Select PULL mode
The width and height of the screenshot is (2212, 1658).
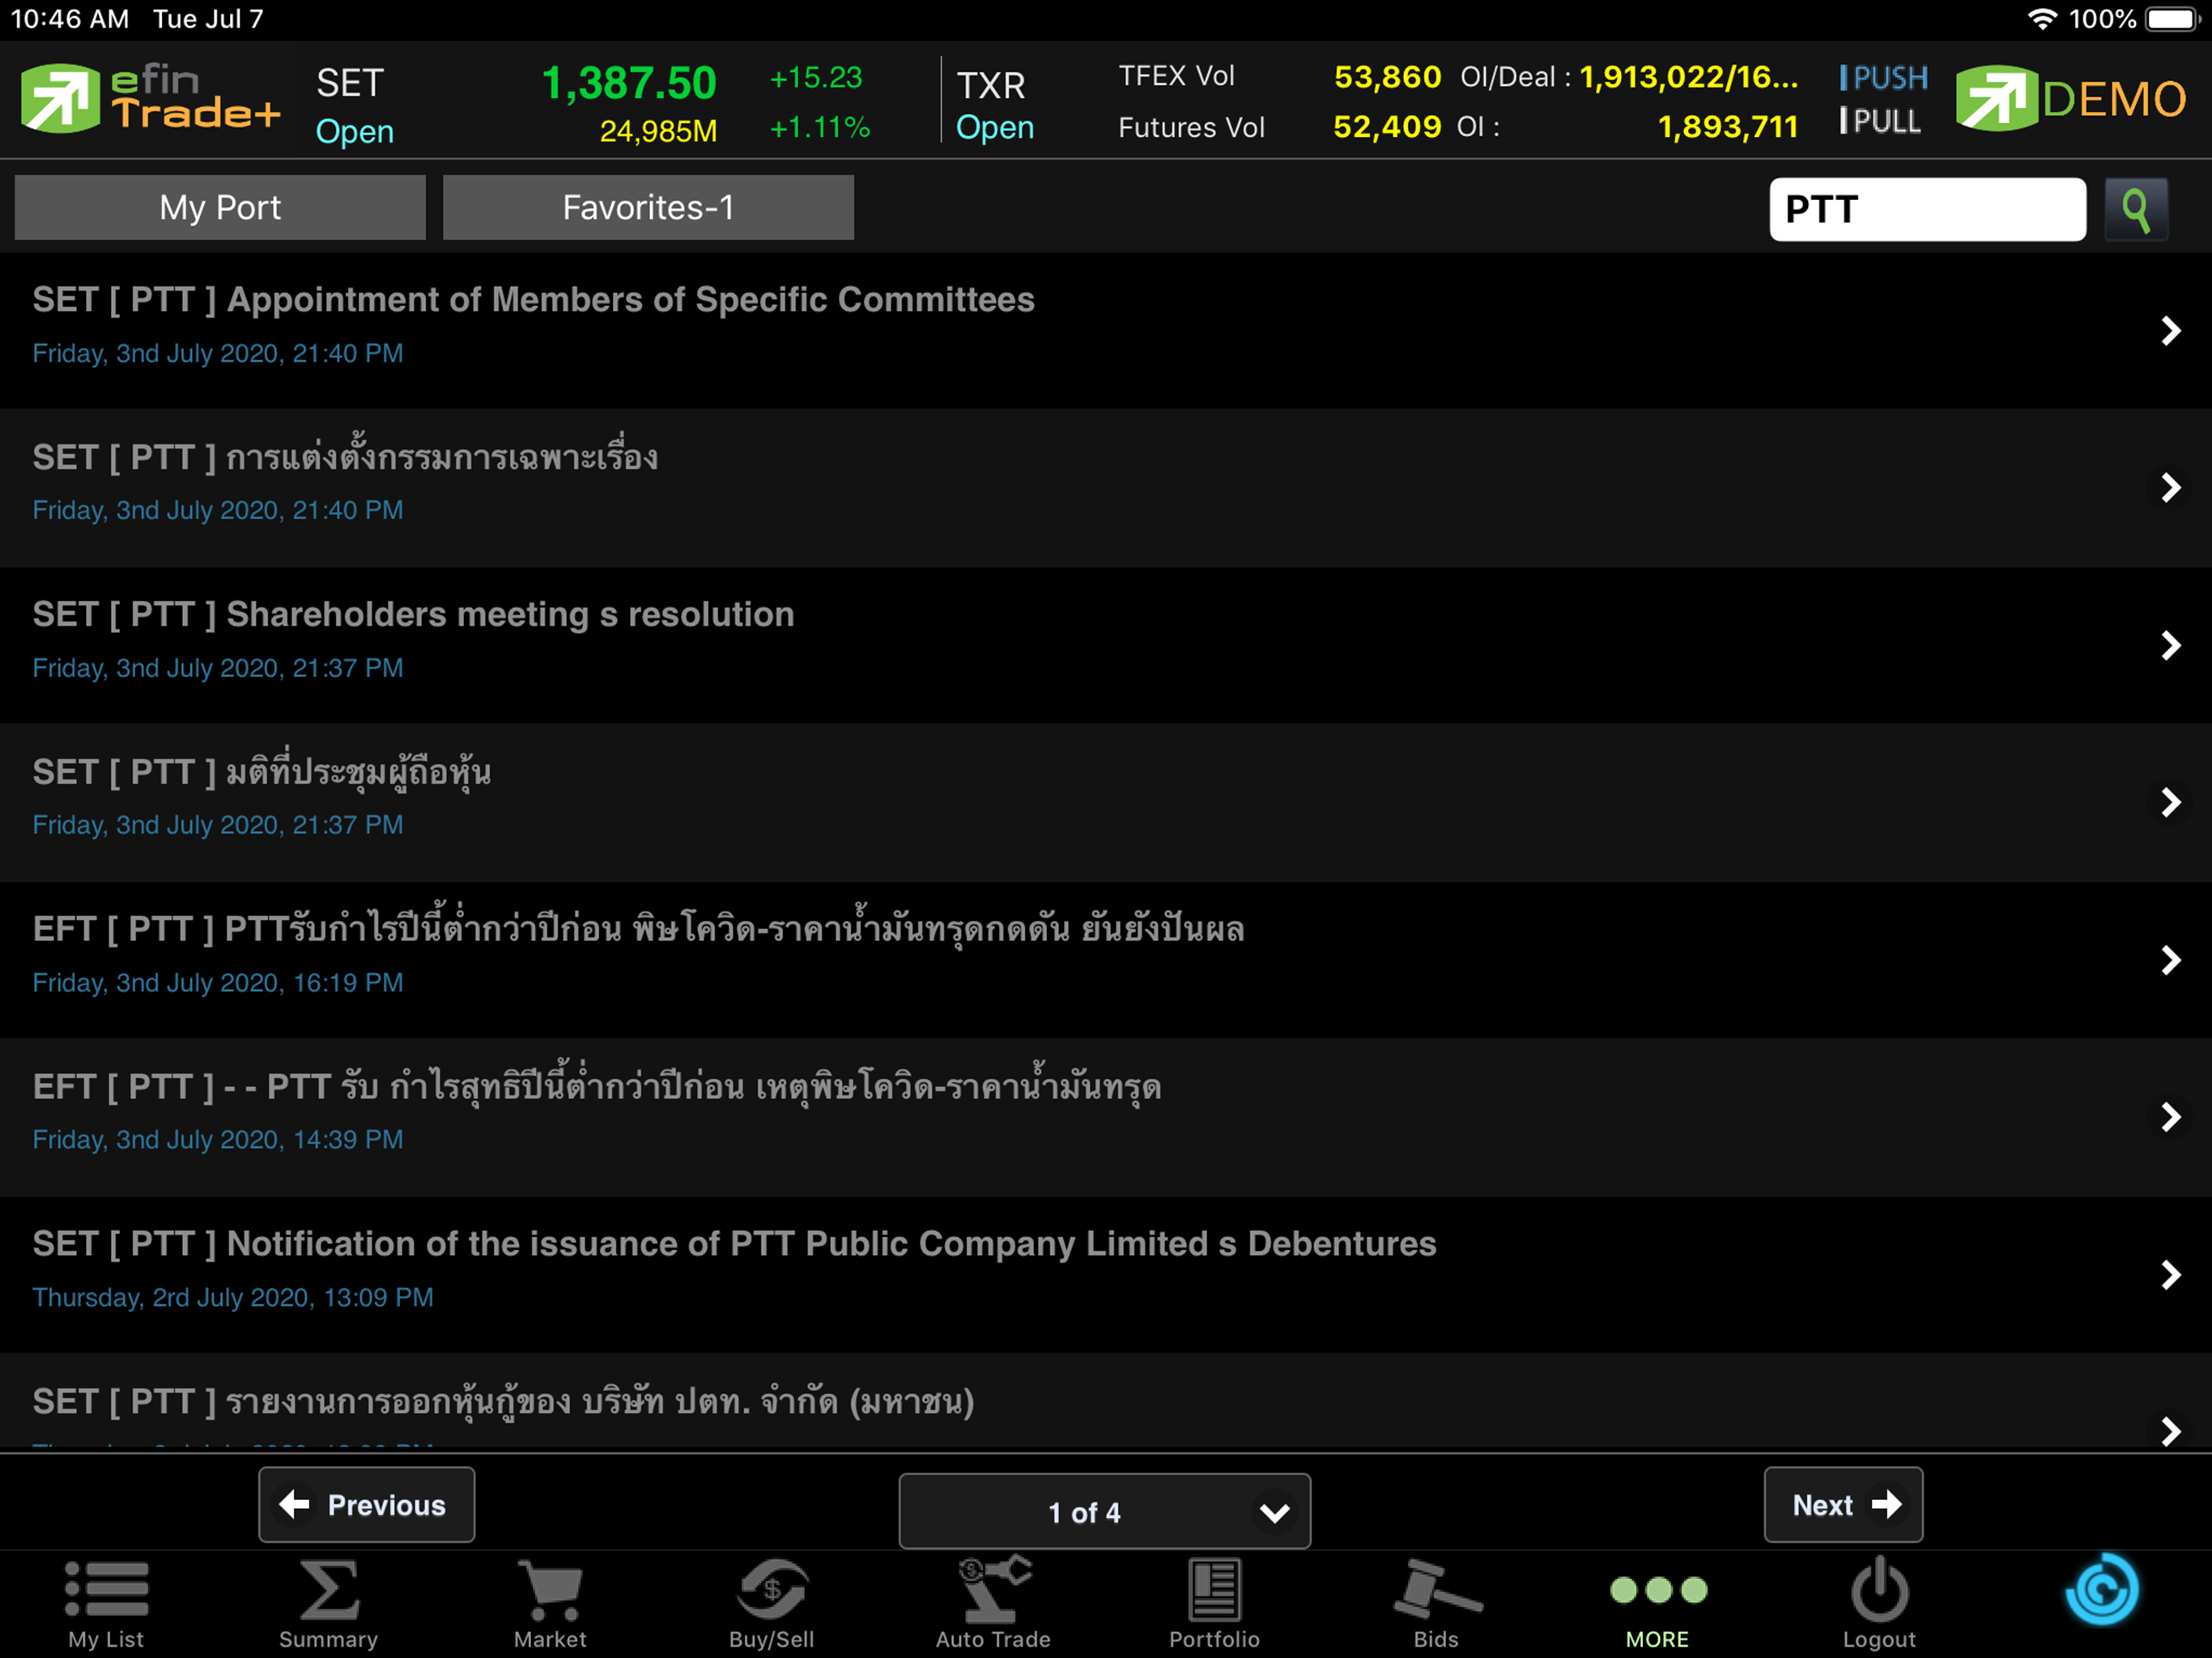[1880, 121]
